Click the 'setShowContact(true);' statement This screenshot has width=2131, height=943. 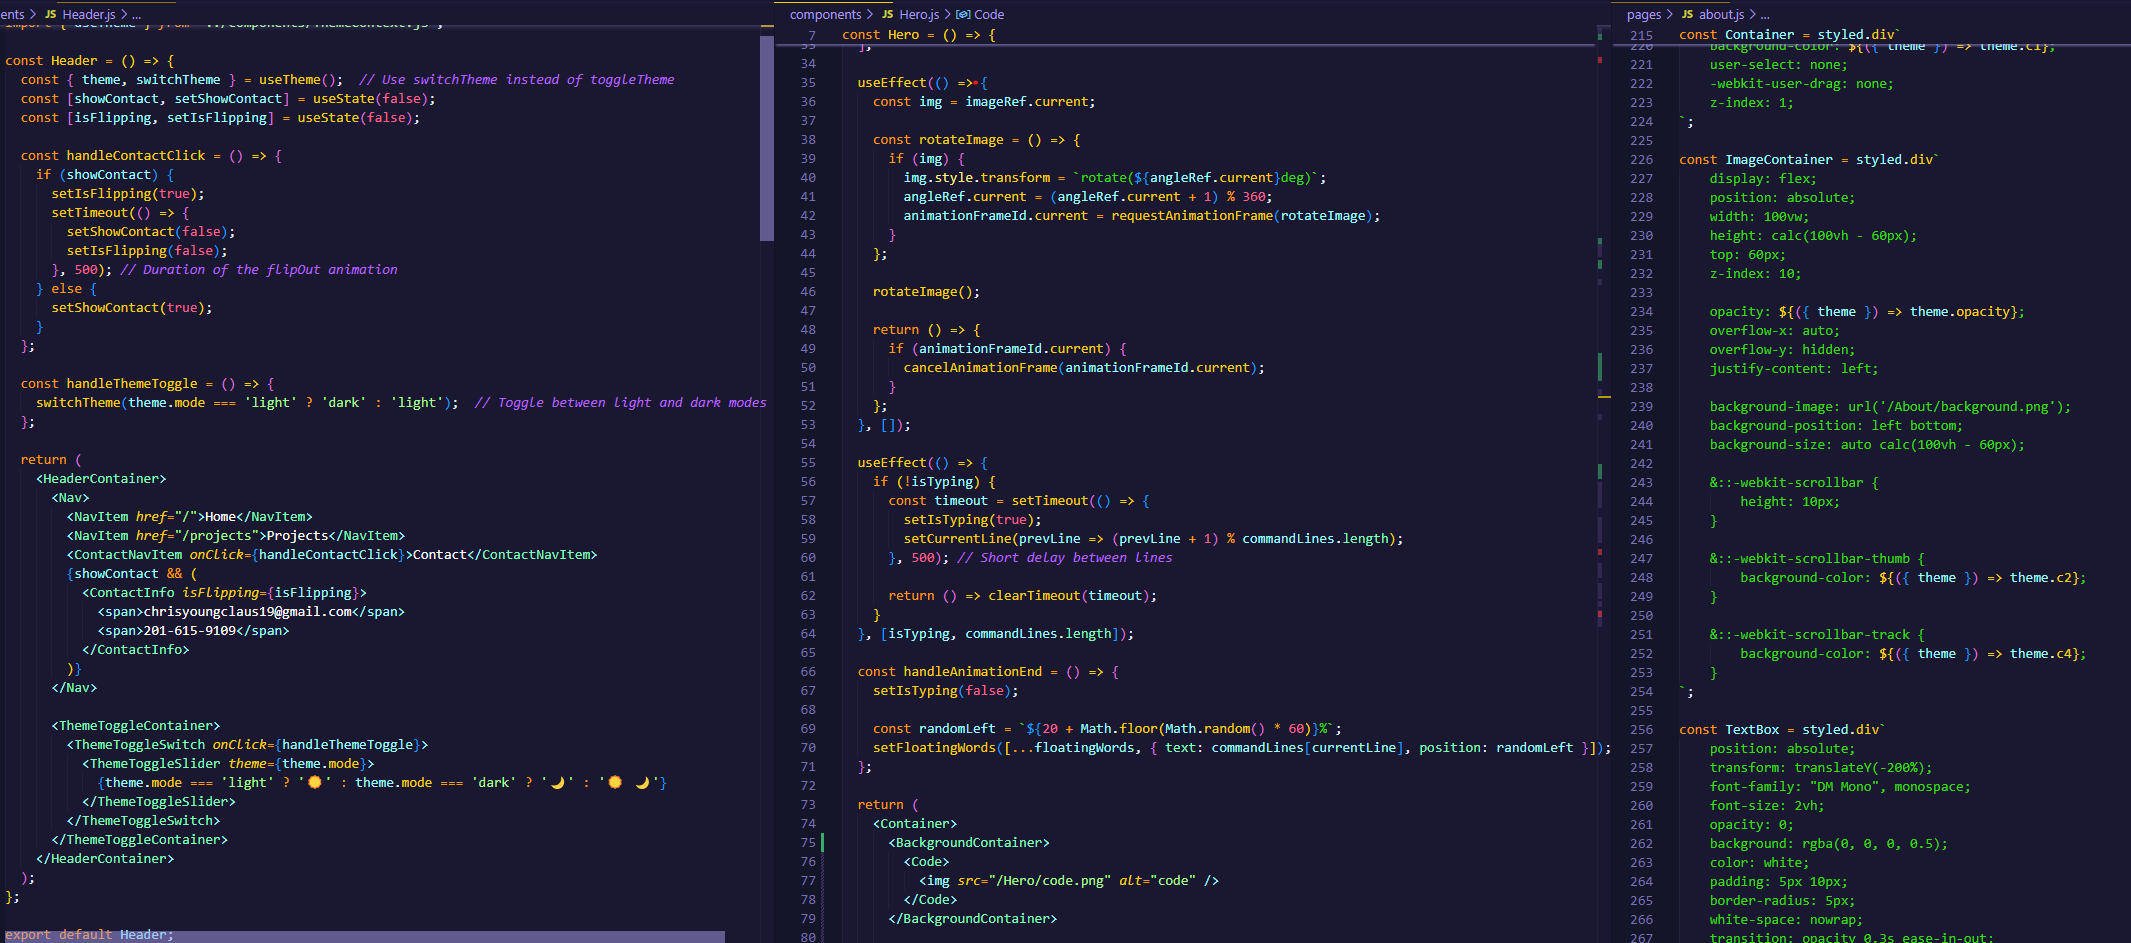(132, 308)
